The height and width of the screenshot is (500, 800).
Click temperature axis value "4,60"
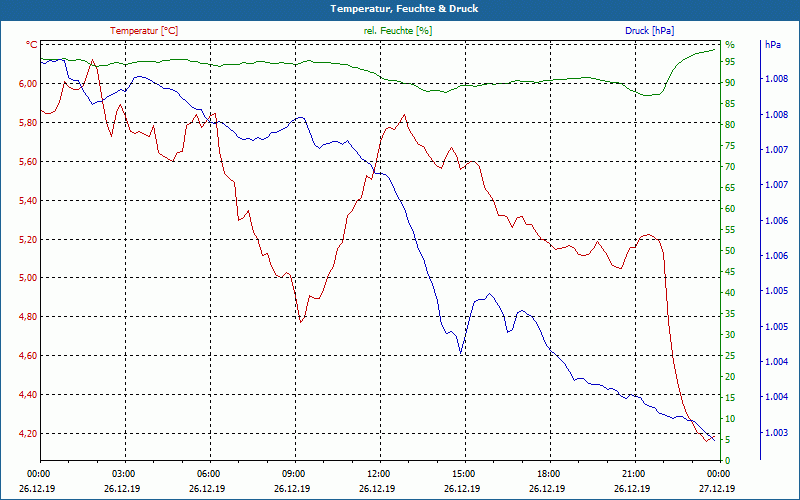point(28,356)
